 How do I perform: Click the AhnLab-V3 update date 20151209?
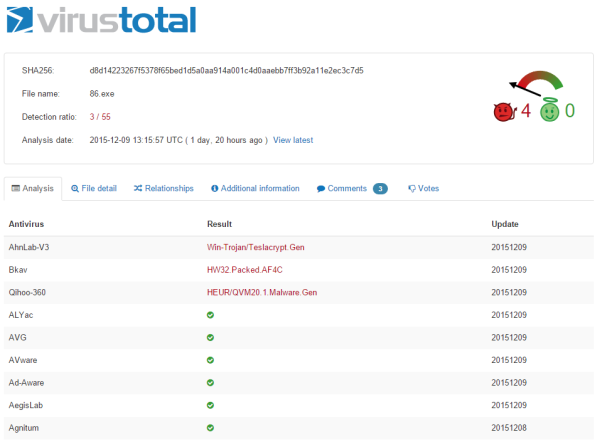[509, 247]
